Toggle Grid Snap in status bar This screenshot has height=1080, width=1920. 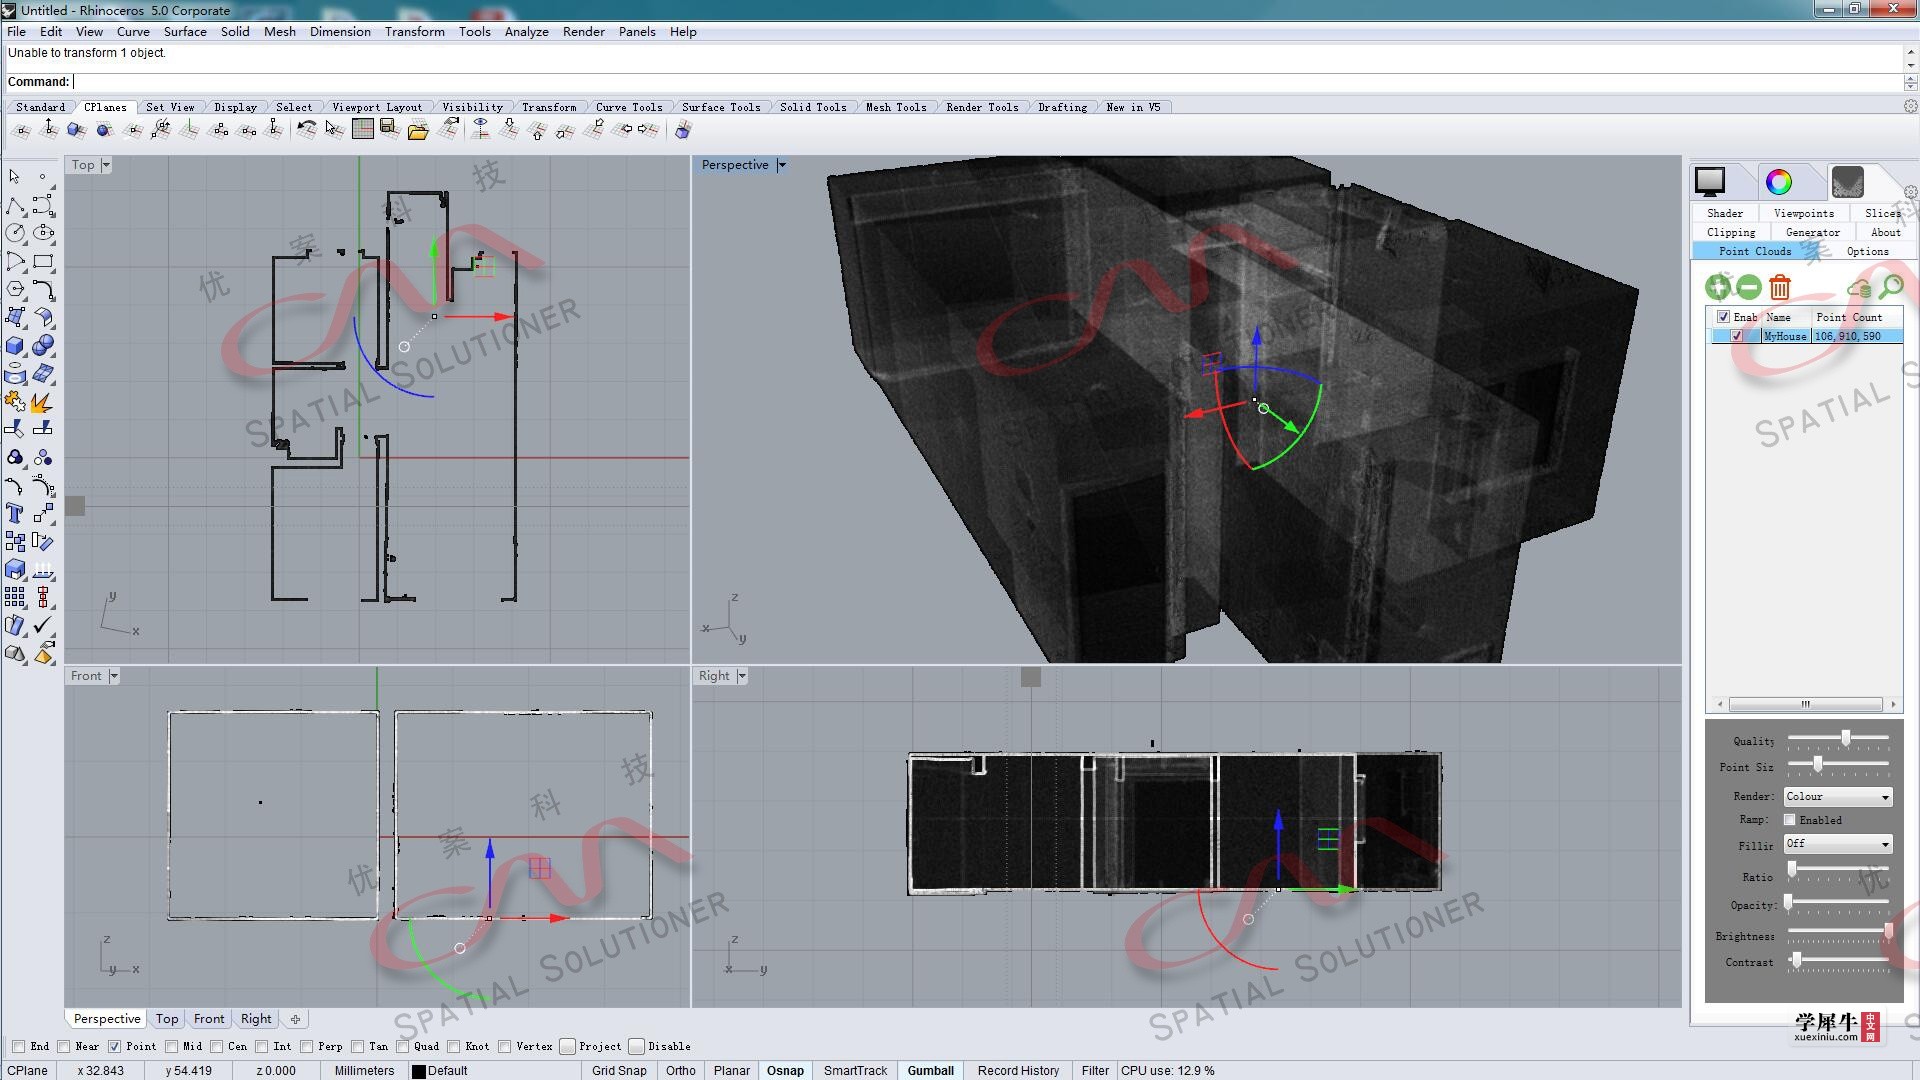(619, 1070)
